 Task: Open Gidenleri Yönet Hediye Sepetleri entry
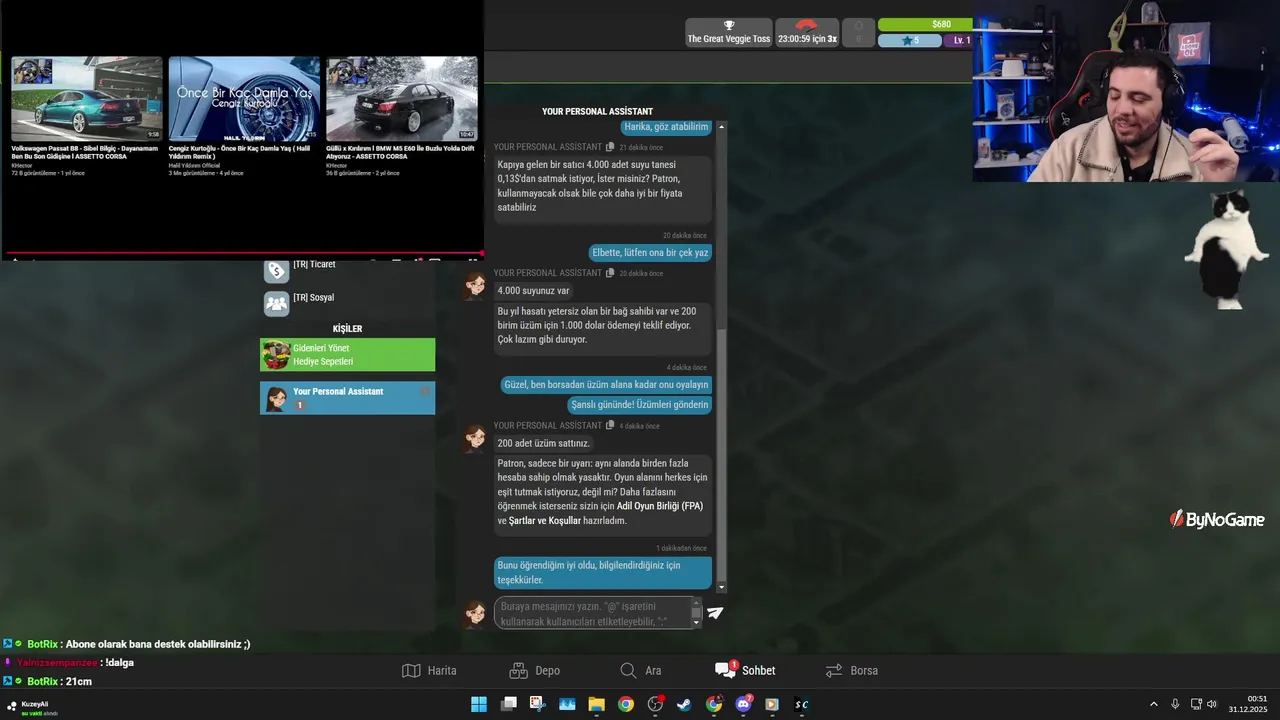pos(348,354)
